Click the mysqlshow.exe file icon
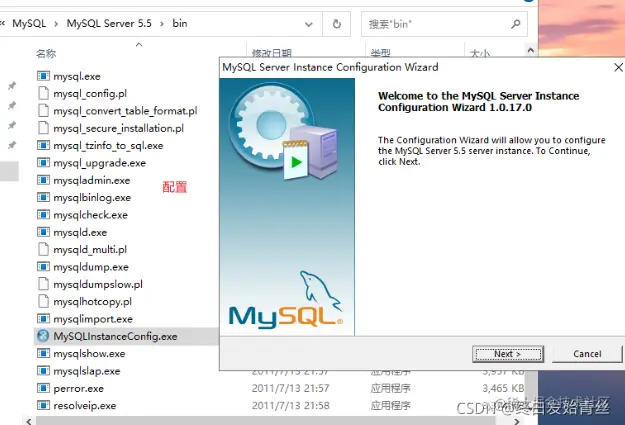The image size is (625, 425). (43, 353)
